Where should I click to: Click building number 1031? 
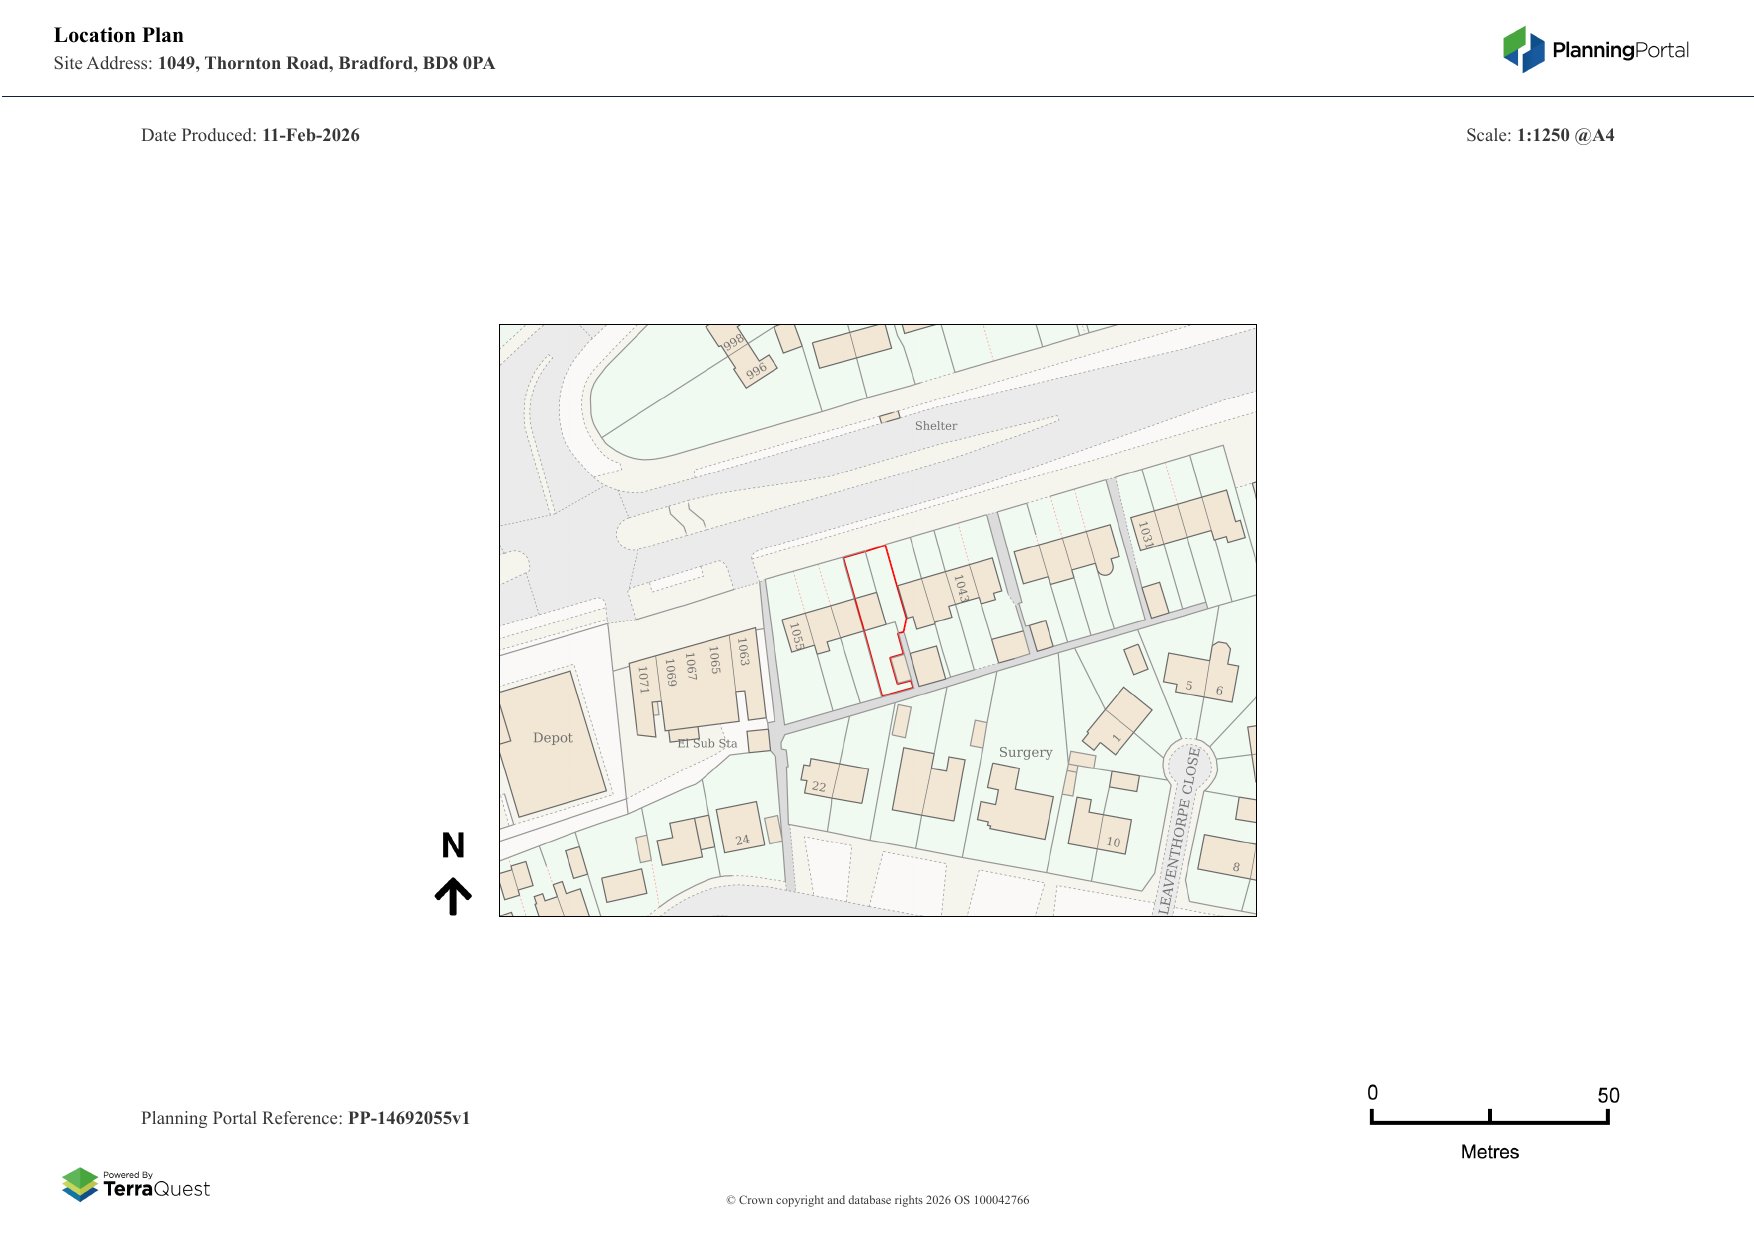(1145, 533)
